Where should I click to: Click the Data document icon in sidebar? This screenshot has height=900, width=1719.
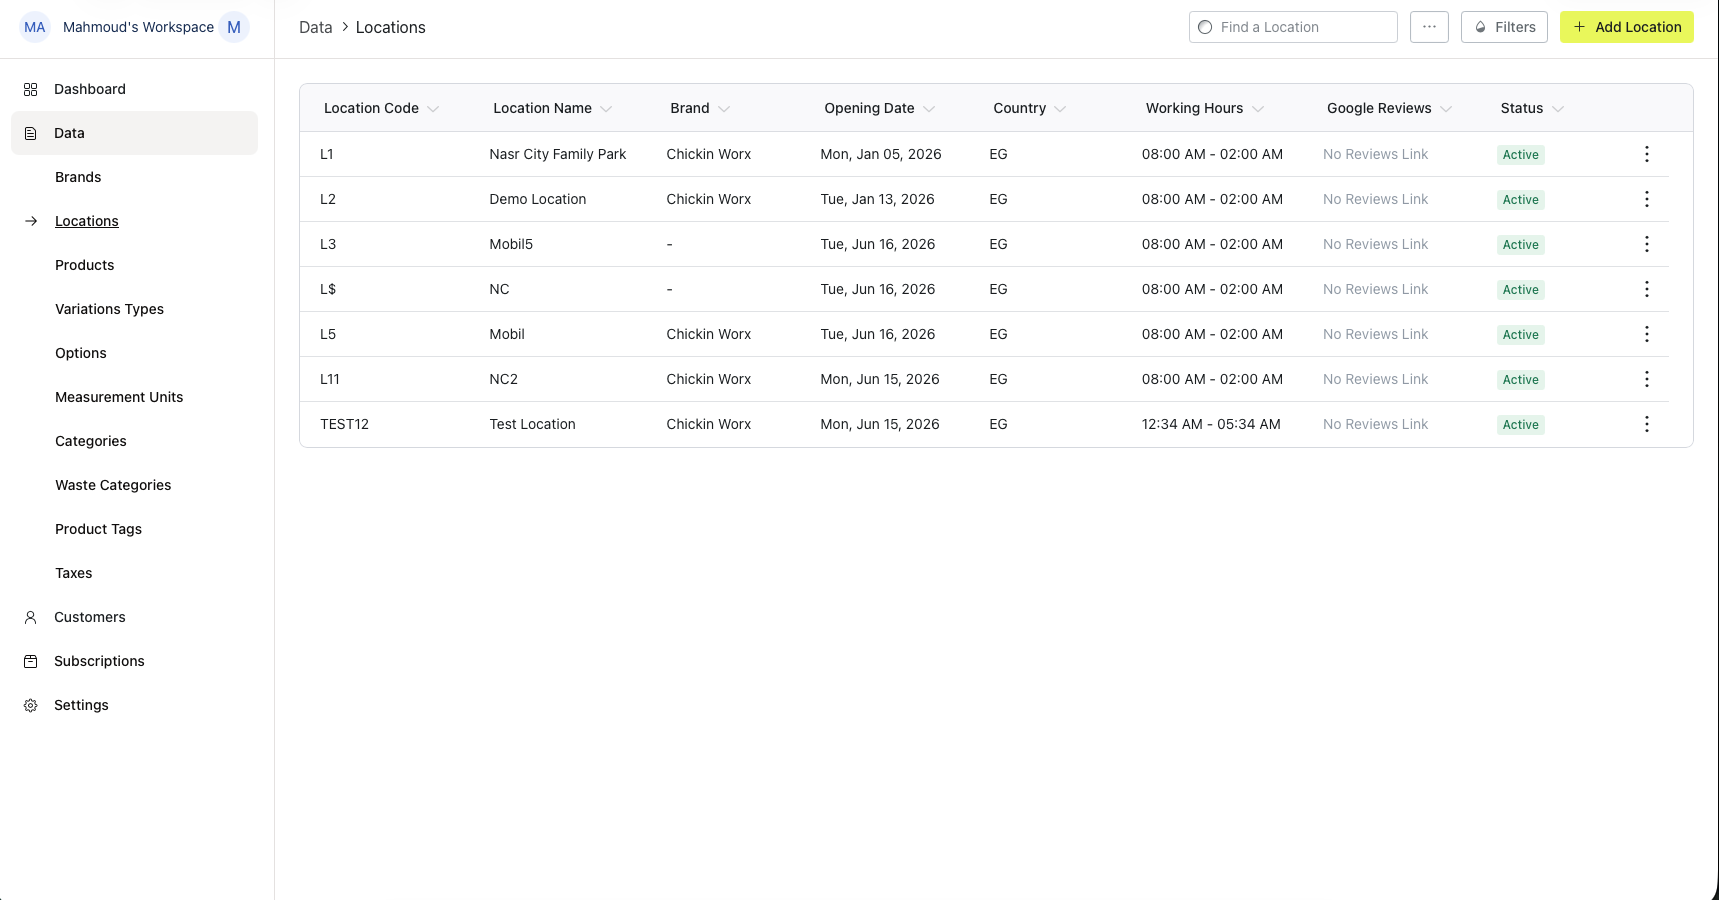tap(31, 133)
